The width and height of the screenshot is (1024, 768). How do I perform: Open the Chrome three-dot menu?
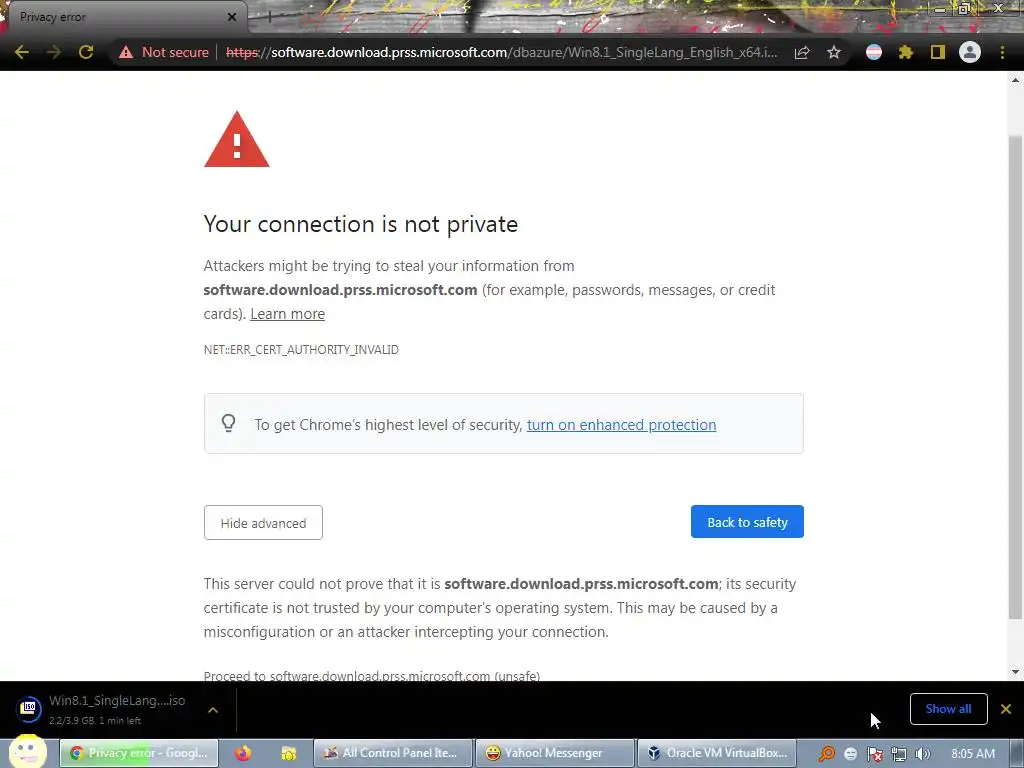(x=1002, y=52)
